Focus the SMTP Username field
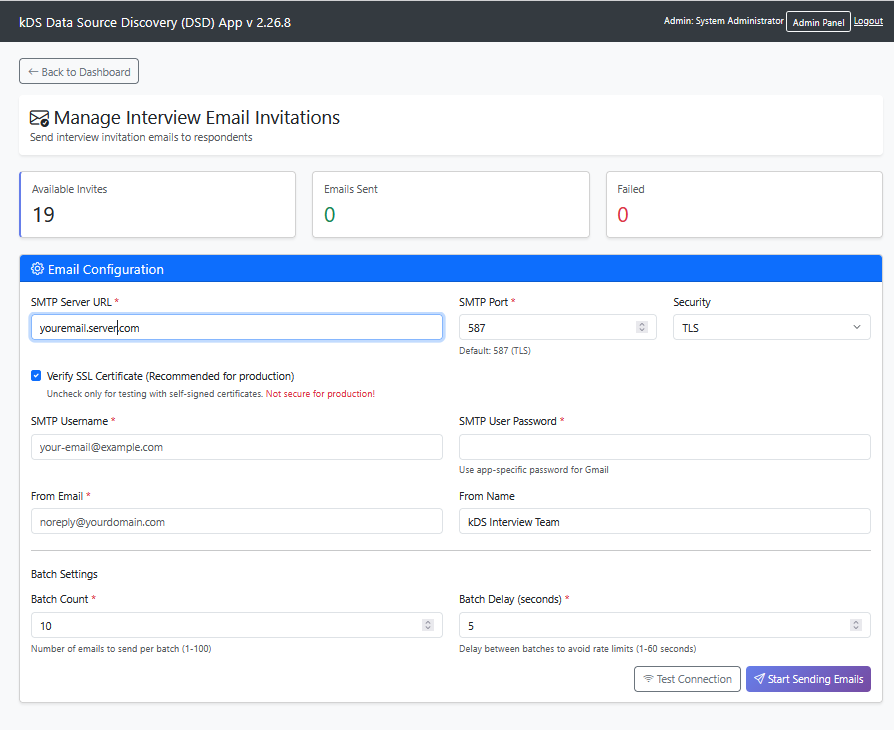The image size is (894, 730). tap(236, 447)
